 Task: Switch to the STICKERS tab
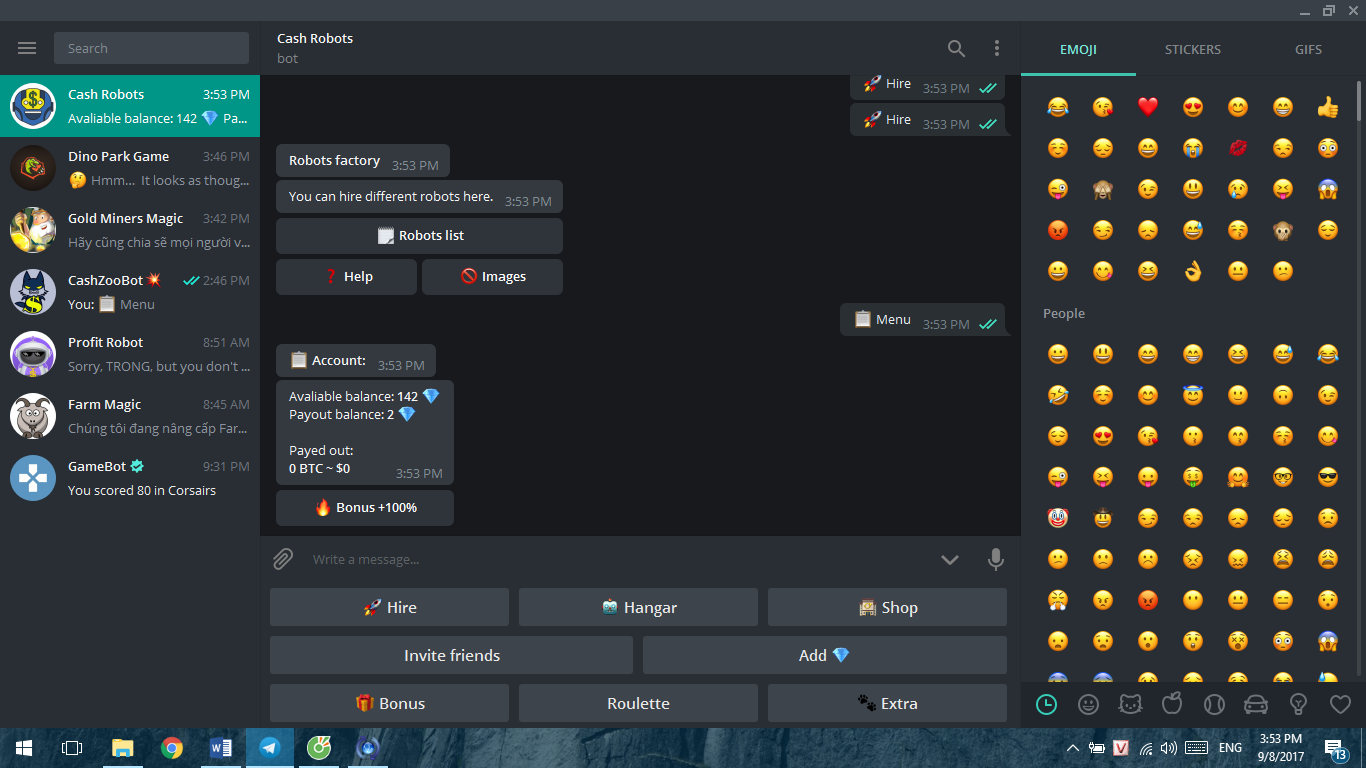[1193, 49]
